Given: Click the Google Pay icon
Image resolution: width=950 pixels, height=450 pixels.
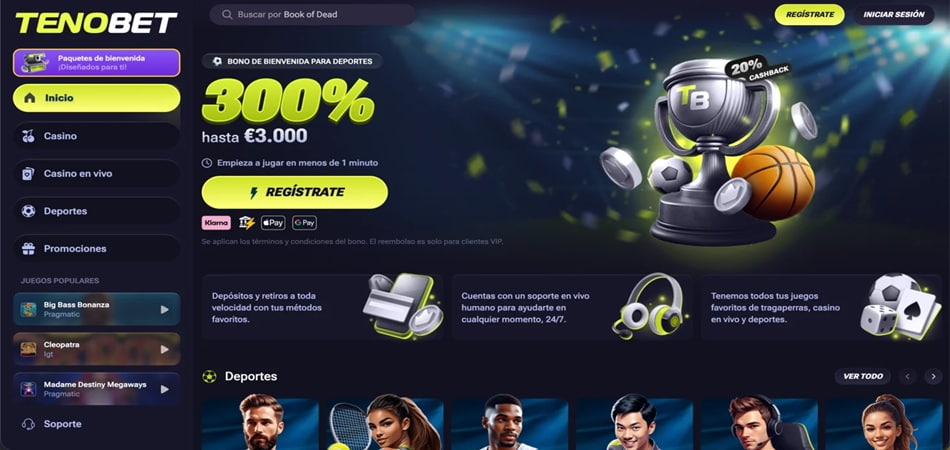Looking at the screenshot, I should pyautogui.click(x=304, y=223).
